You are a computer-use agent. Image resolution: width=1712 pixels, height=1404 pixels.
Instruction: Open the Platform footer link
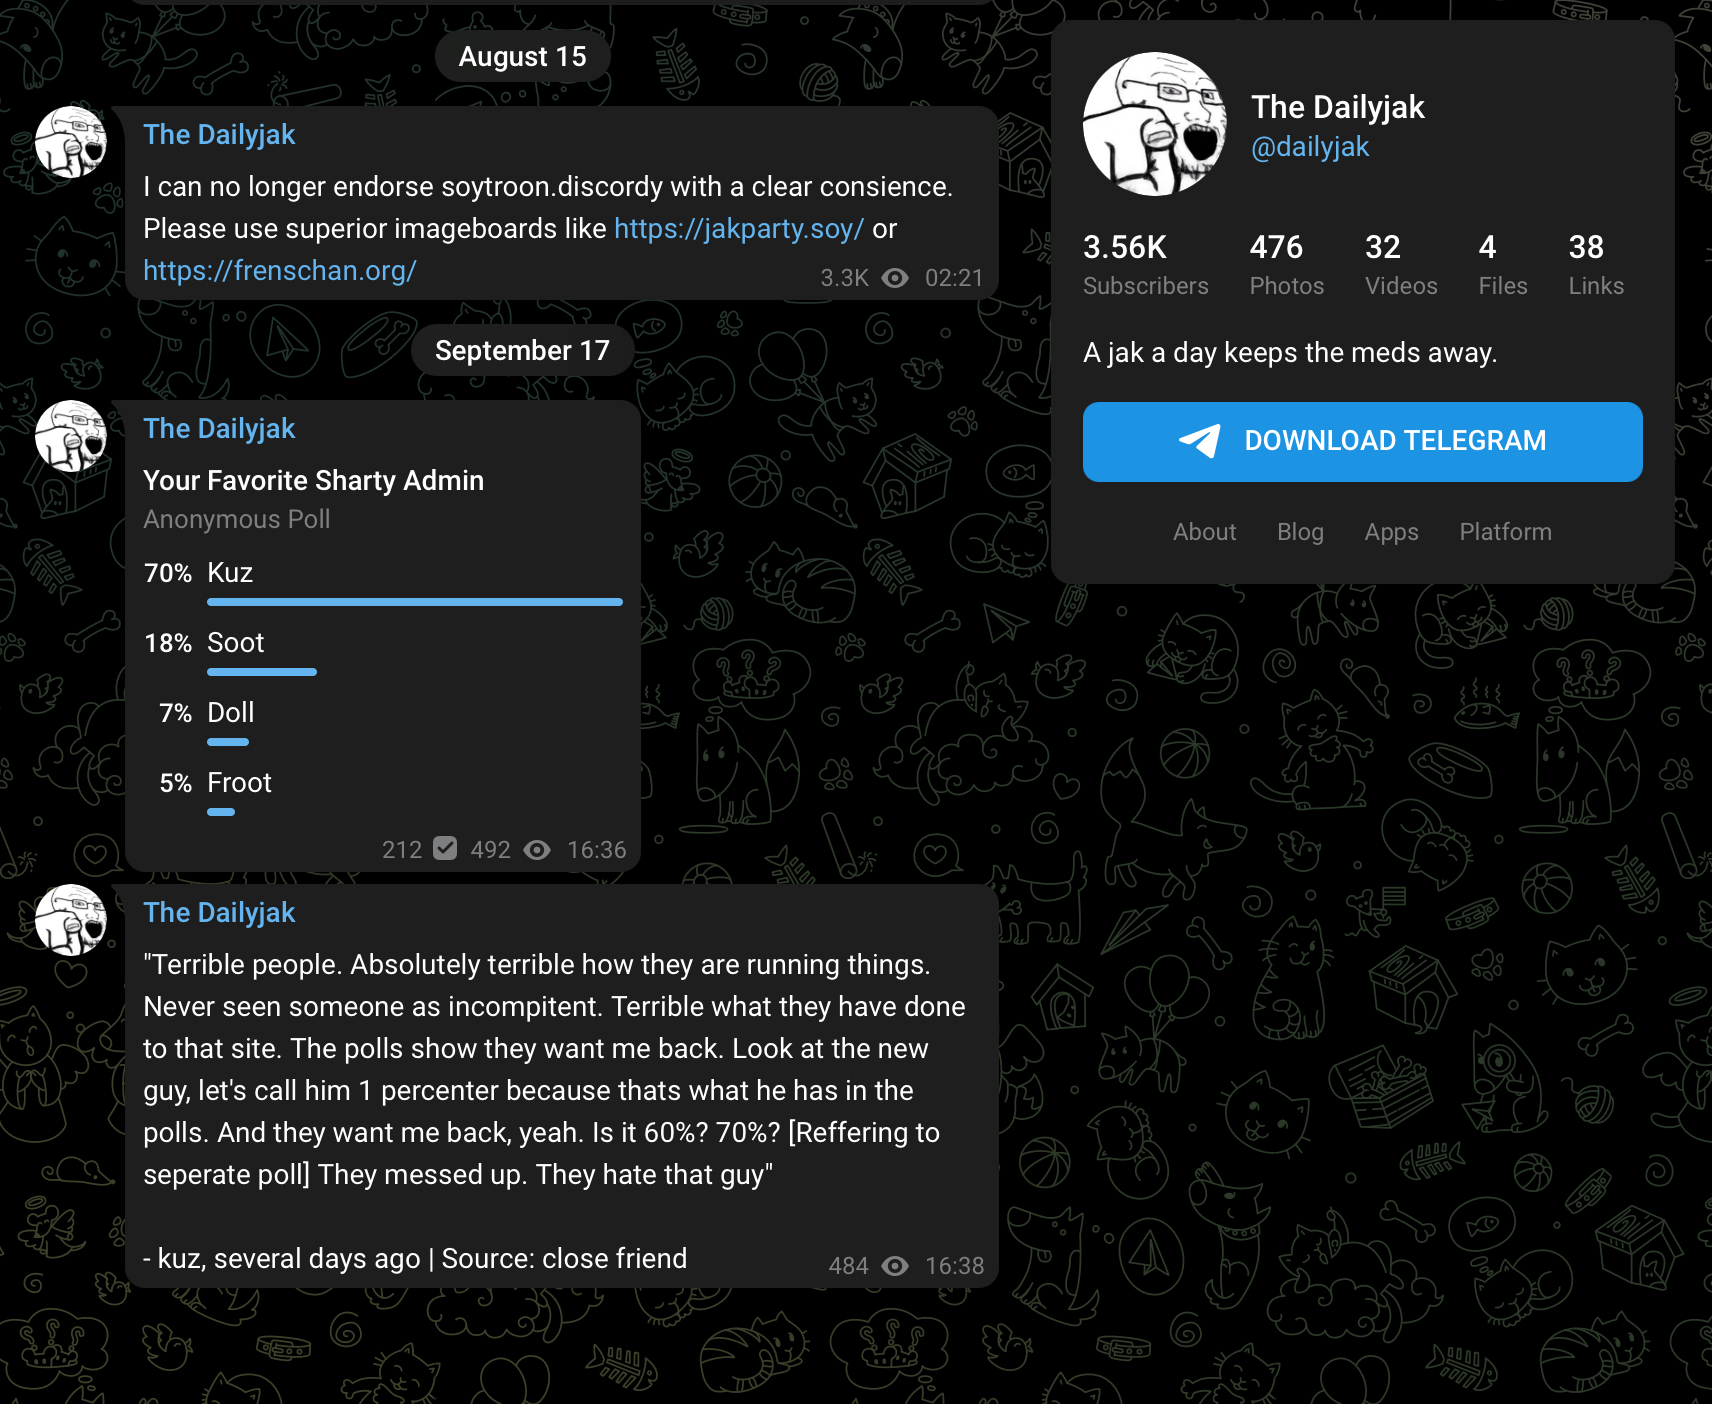[x=1505, y=532]
